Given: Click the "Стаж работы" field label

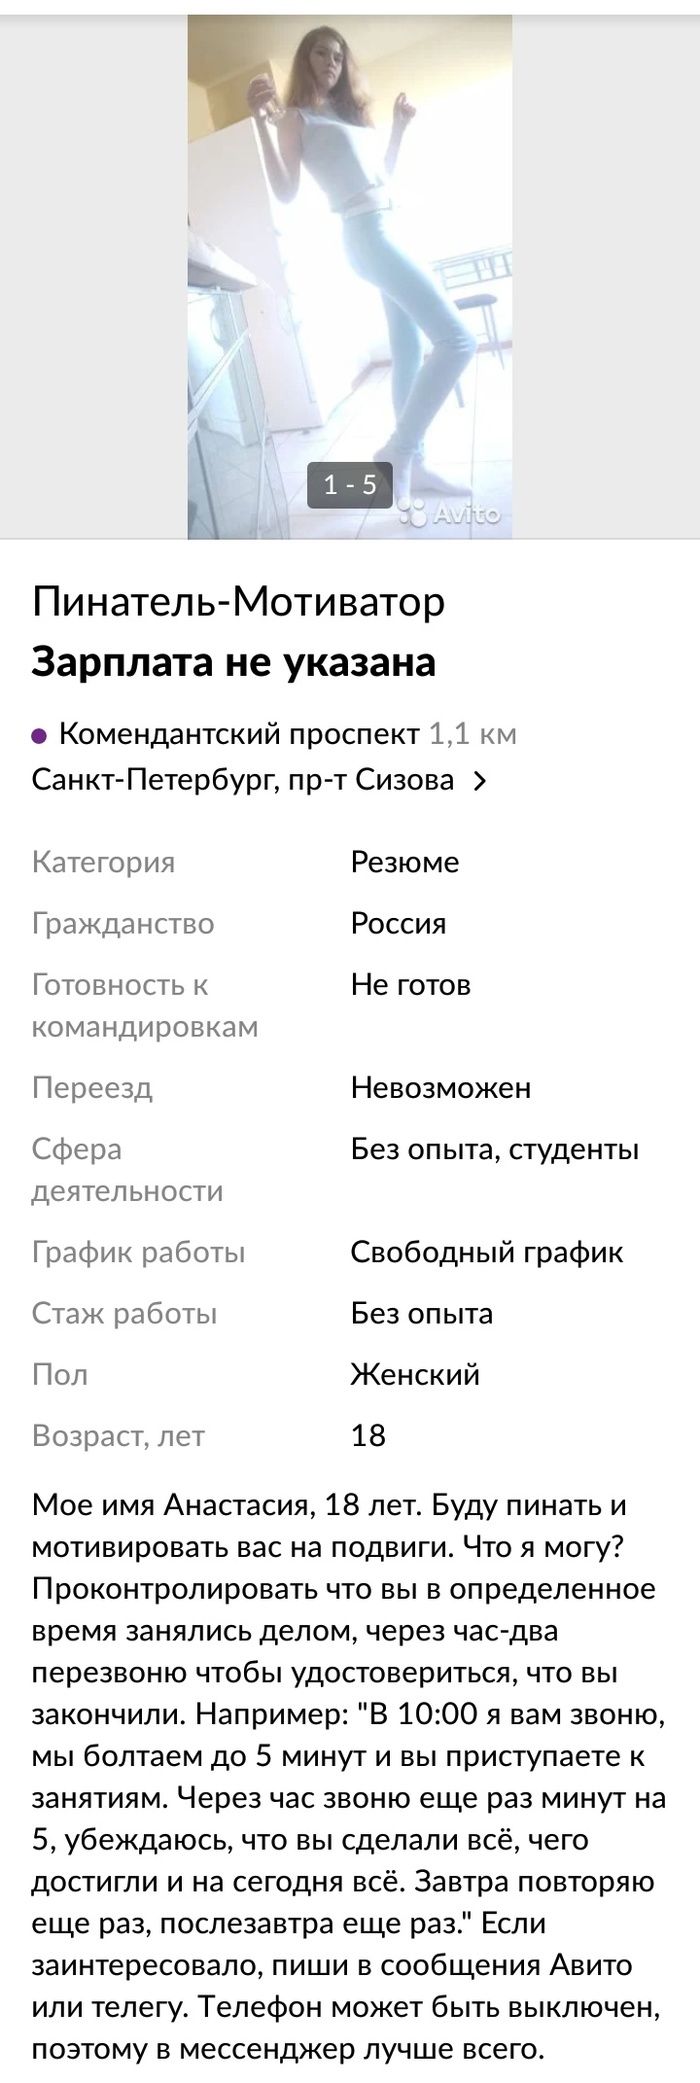Looking at the screenshot, I should 124,1314.
